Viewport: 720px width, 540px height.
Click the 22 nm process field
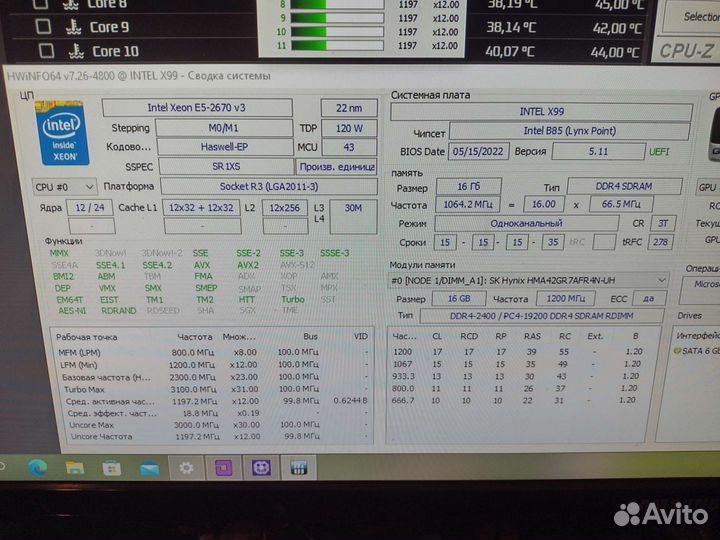(349, 108)
